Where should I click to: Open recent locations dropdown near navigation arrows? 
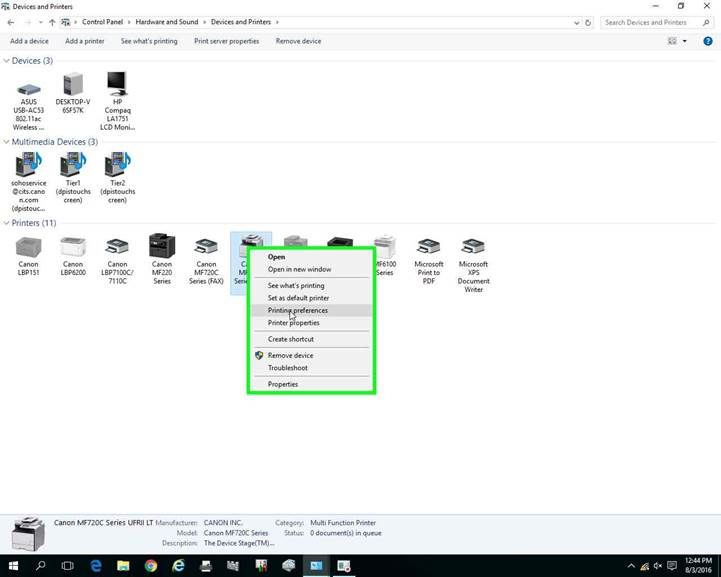(40, 22)
